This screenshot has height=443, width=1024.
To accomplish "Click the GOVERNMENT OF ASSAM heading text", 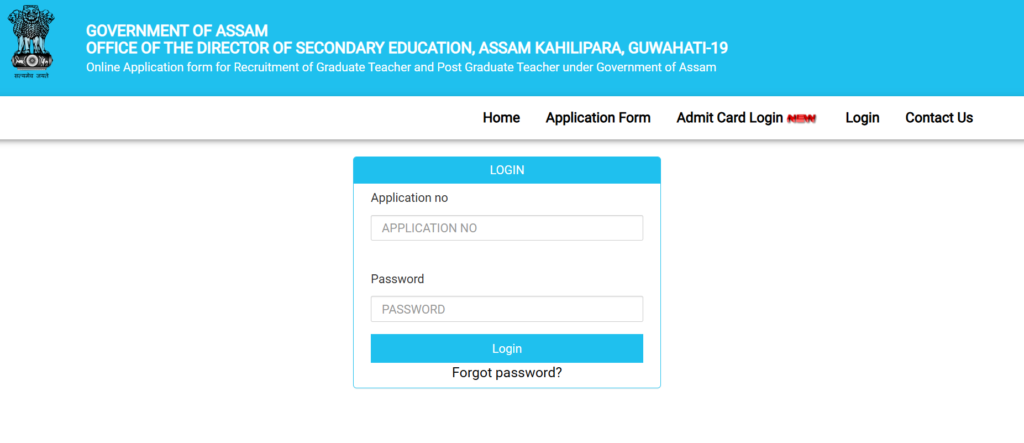I will 177,31.
